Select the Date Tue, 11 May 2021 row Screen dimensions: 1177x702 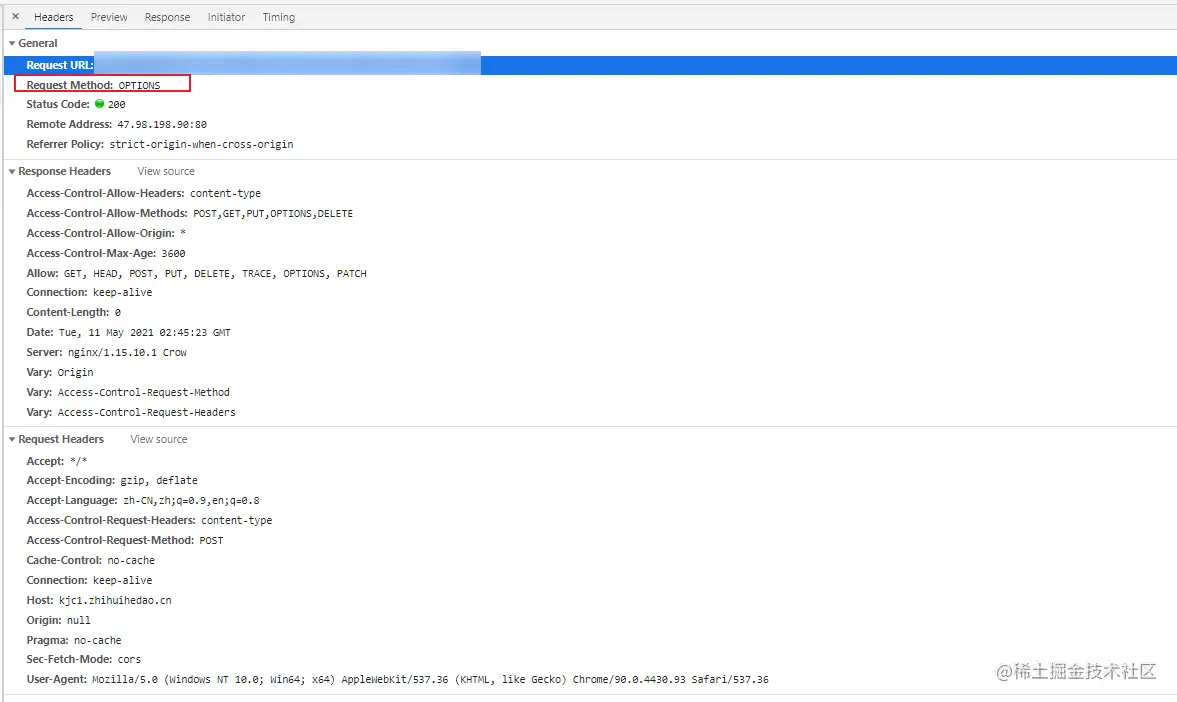coord(128,332)
